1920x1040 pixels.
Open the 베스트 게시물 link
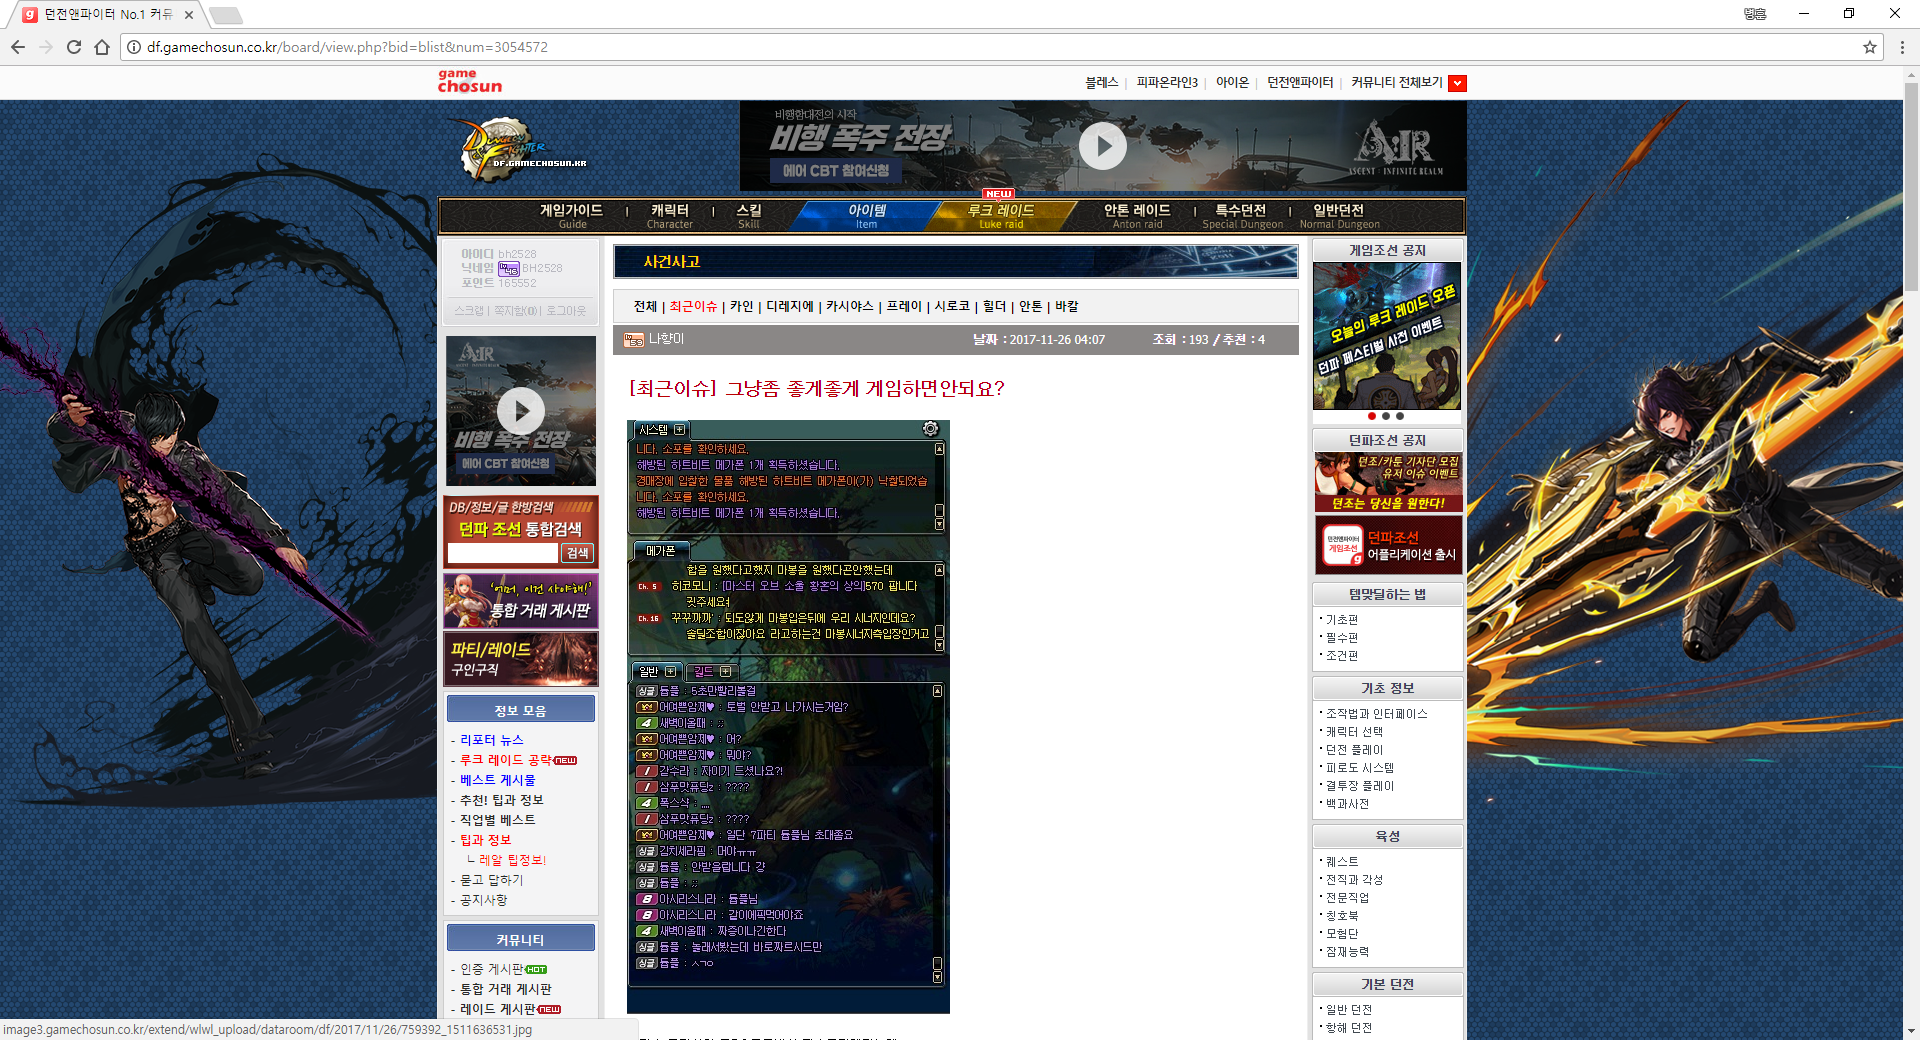[x=497, y=780]
